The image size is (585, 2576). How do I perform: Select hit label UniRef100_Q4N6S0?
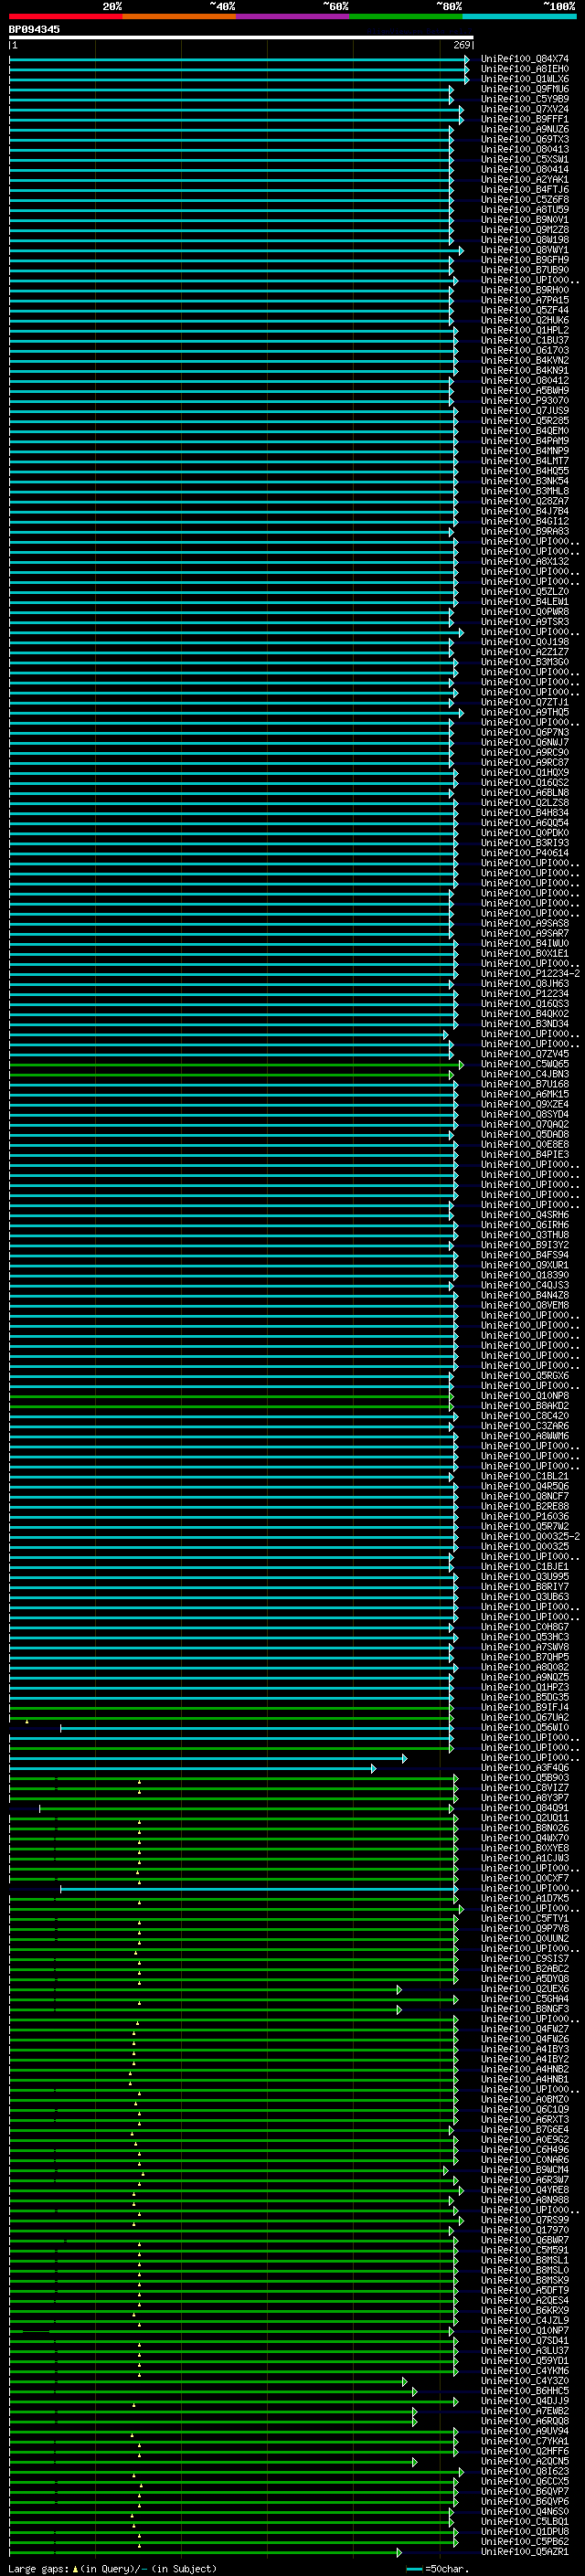524,2511
